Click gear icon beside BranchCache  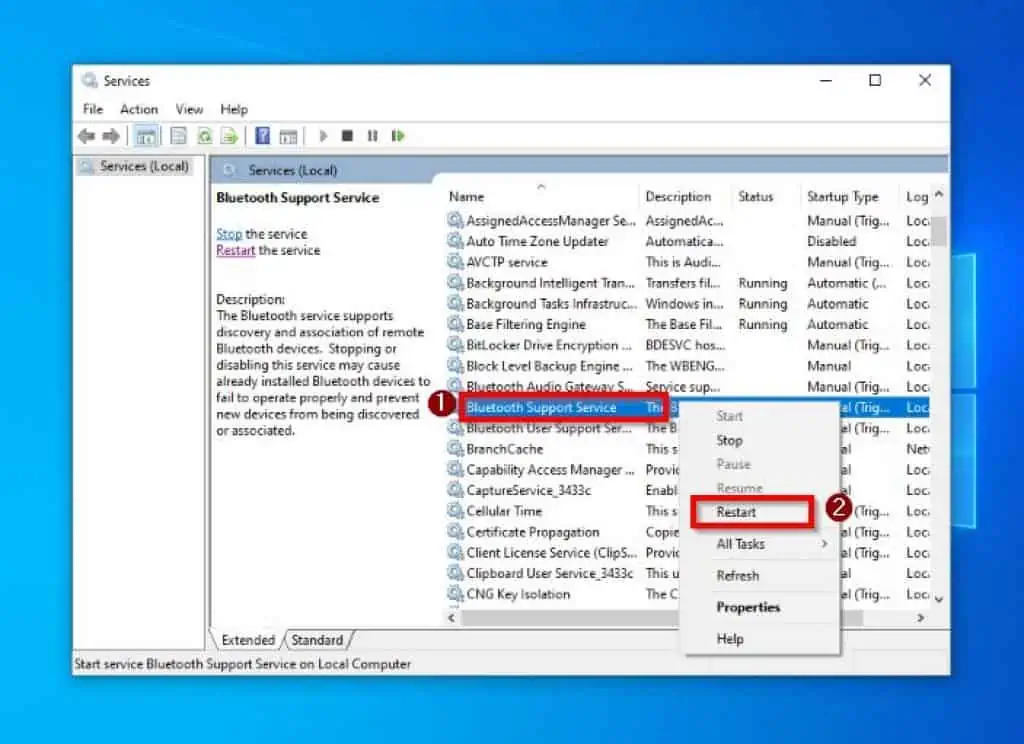[x=455, y=449]
